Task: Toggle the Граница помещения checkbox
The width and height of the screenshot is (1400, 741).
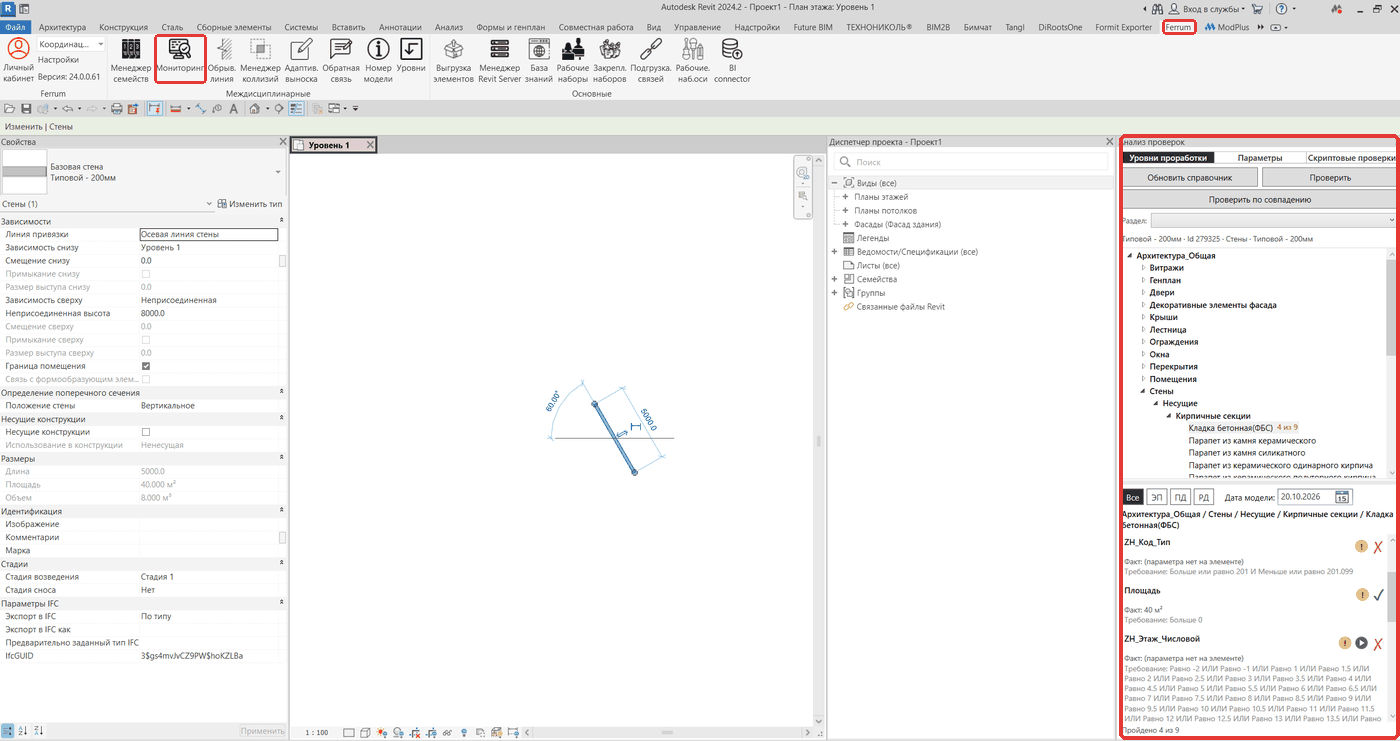Action: click(x=146, y=366)
